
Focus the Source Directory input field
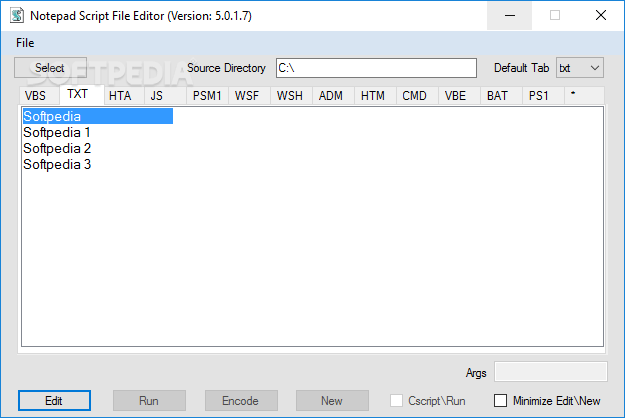point(376,68)
